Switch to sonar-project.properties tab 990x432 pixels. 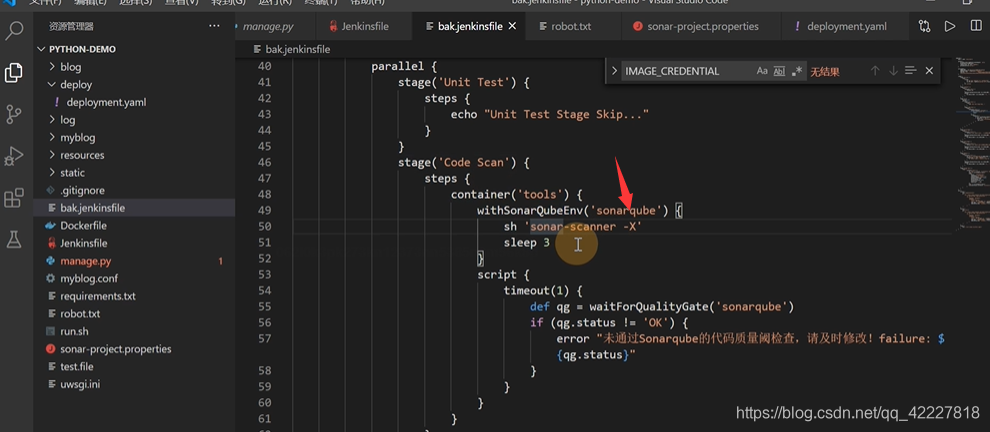point(701,27)
